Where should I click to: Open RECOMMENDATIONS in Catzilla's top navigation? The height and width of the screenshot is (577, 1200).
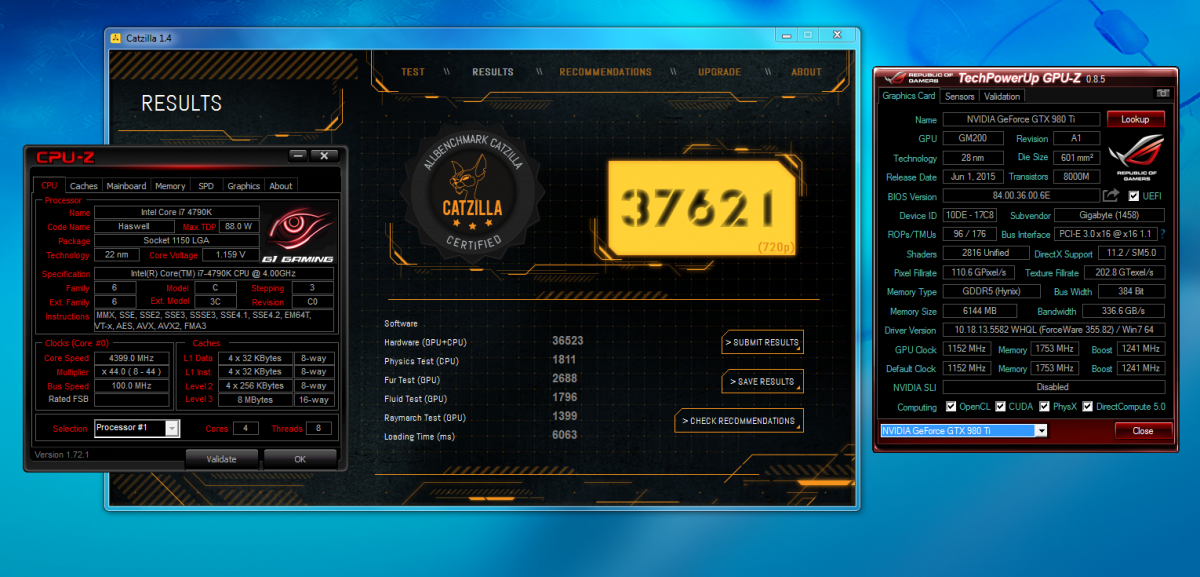pos(605,72)
